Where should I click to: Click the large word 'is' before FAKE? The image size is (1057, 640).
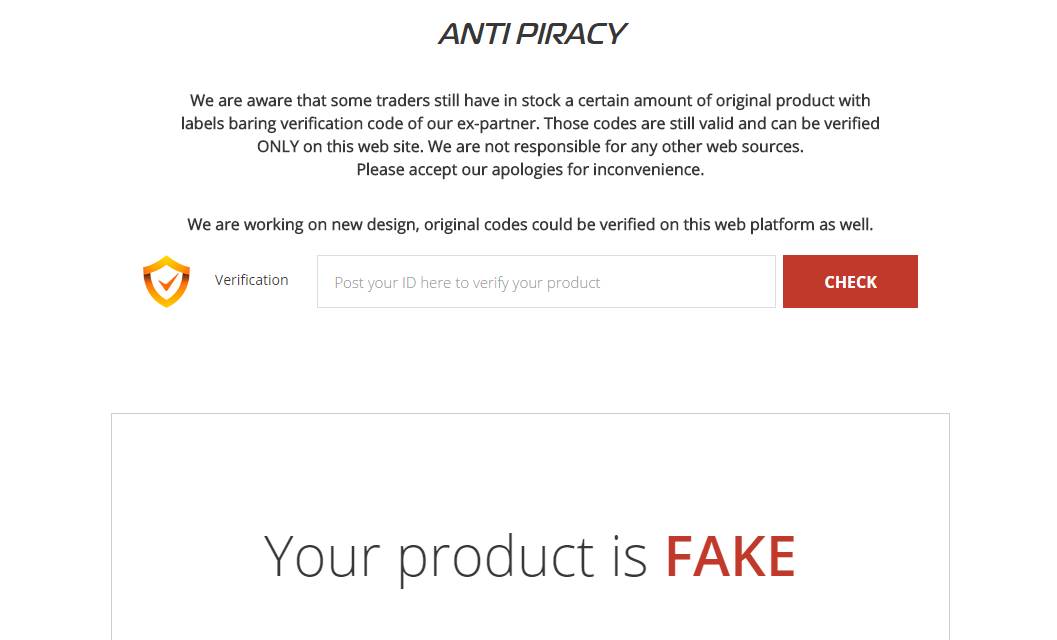[630, 556]
